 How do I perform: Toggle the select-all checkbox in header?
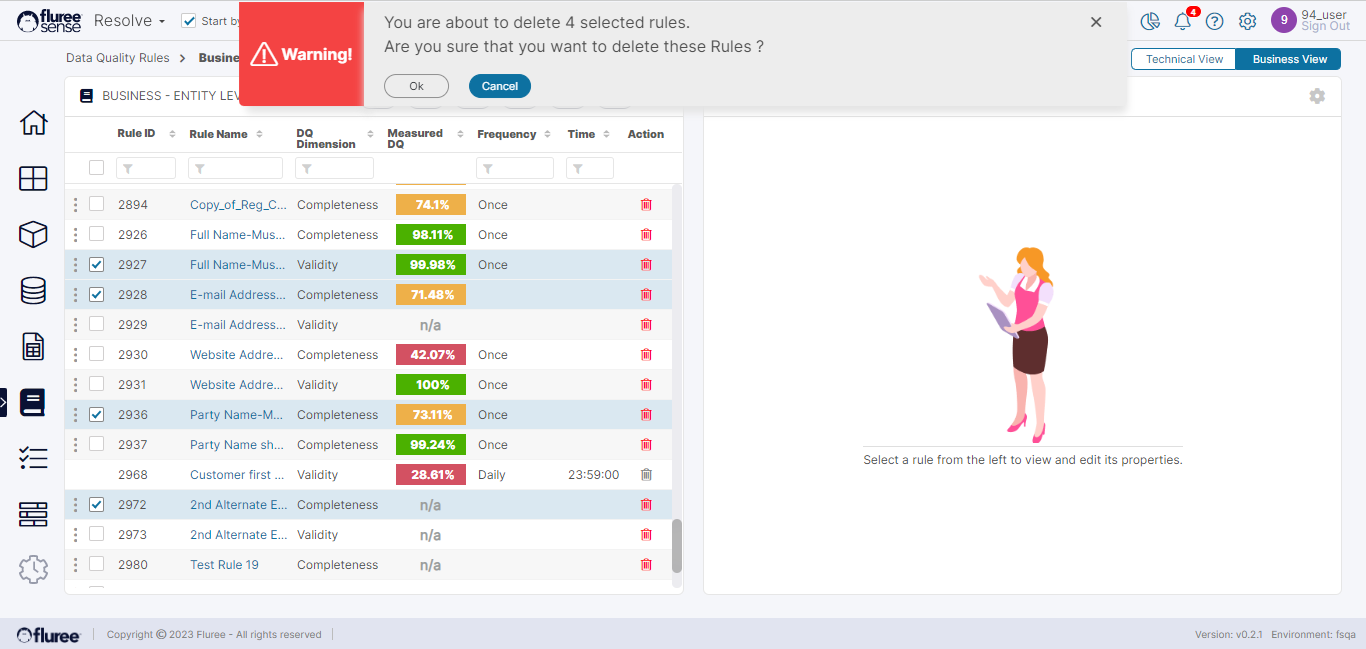click(97, 168)
